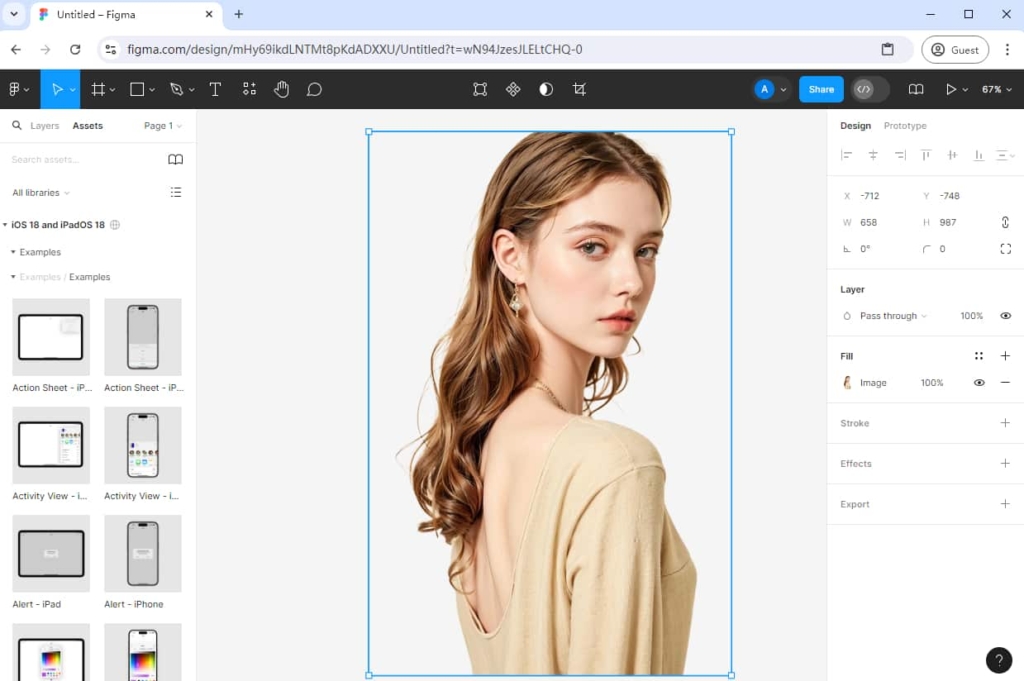Select the Frame tool
The width and height of the screenshot is (1024, 681).
99,89
